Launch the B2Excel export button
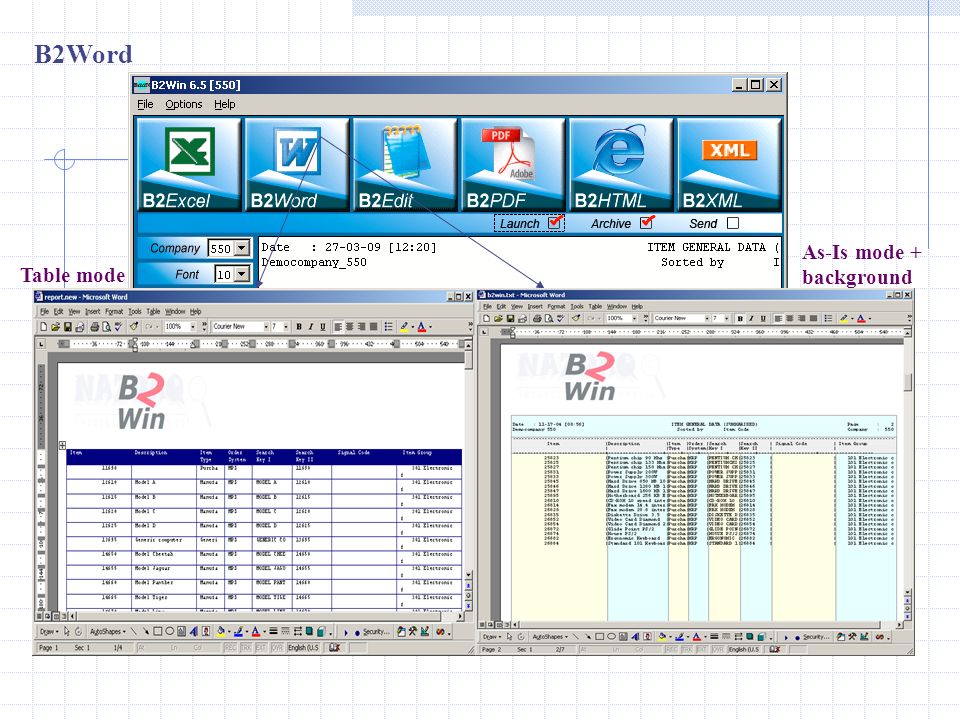 [x=188, y=165]
